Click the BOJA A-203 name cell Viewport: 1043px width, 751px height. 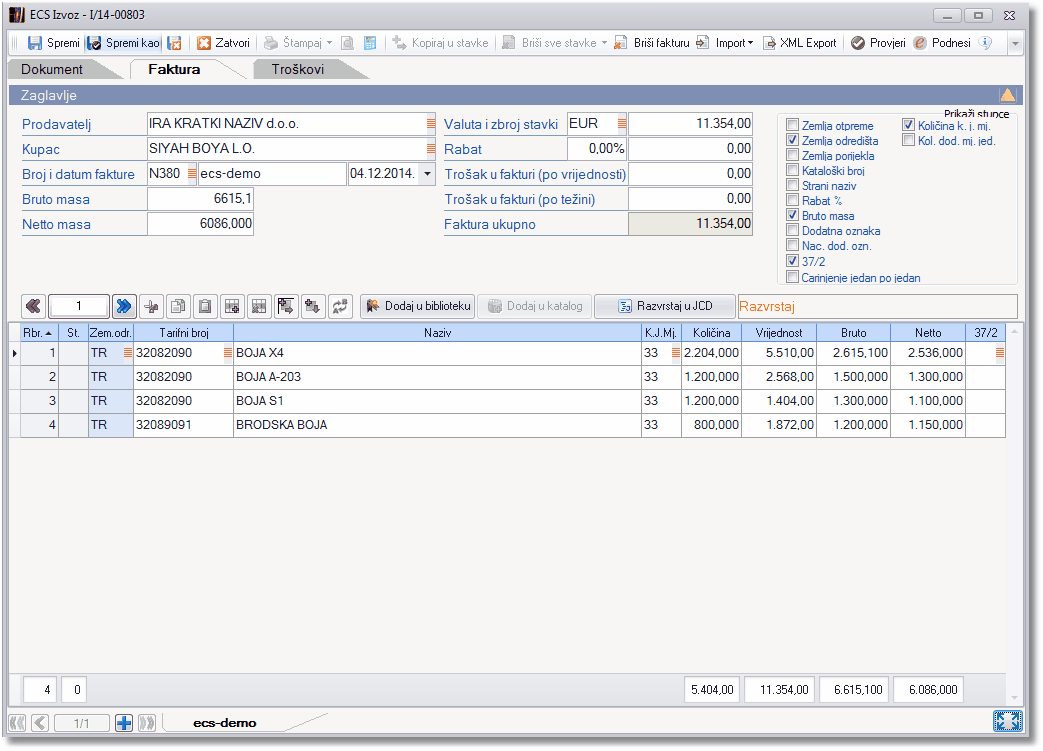(x=437, y=377)
